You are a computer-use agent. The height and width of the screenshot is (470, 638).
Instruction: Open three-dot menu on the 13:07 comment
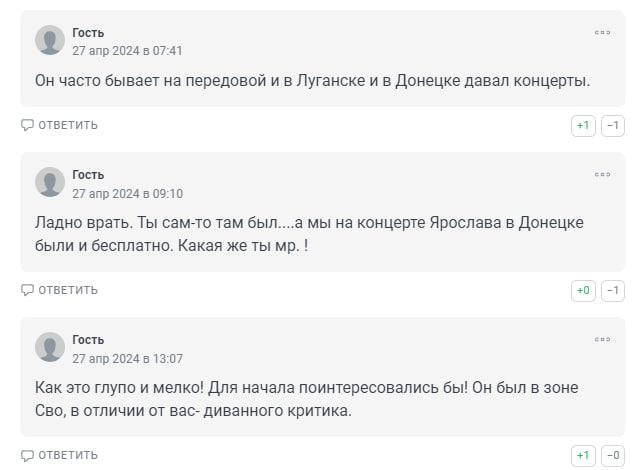602,340
